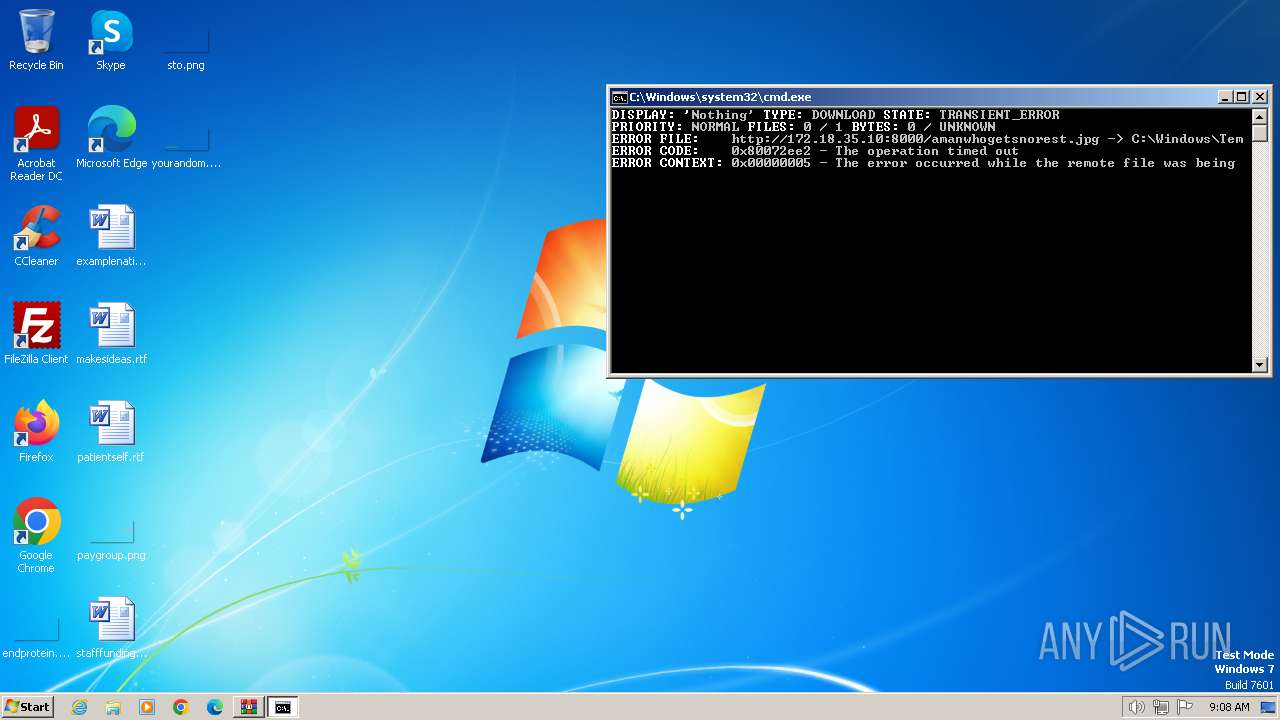Click the cmd vertical scrollbar thumb
This screenshot has height=720, width=1280.
(1260, 133)
